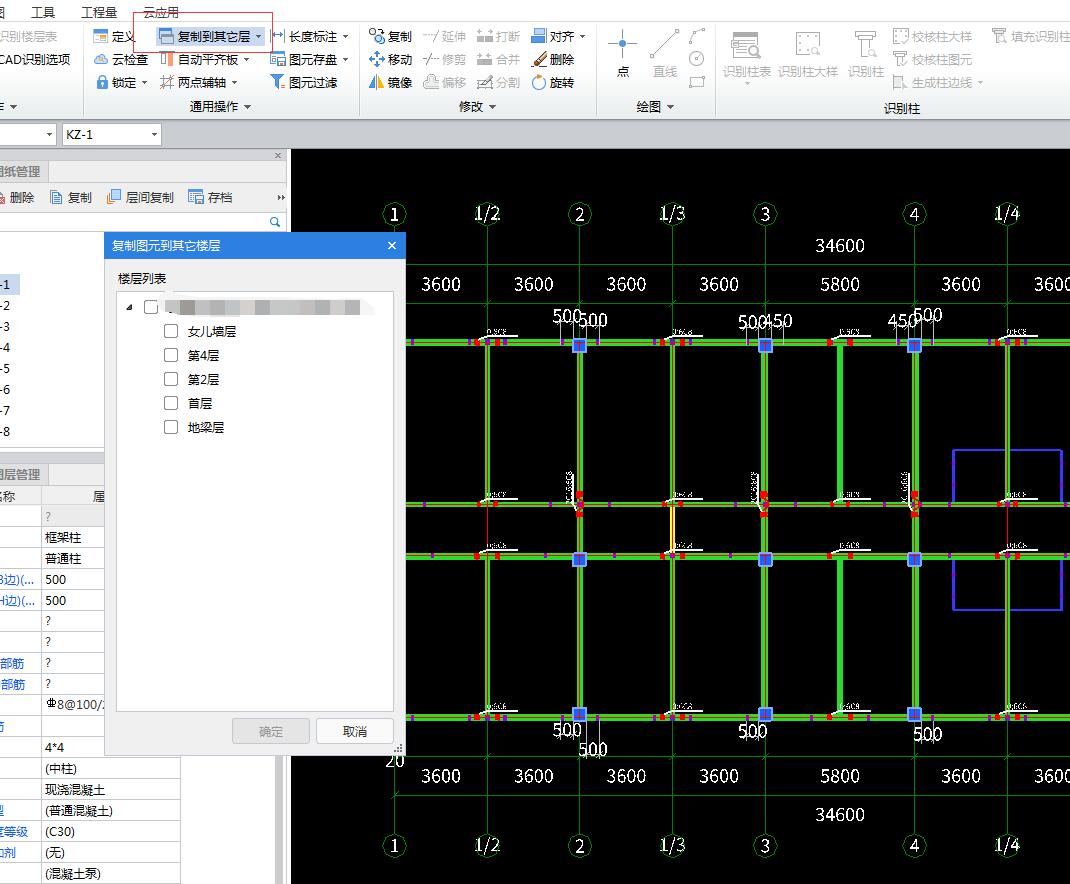Click 校核柱图元 check column elements
The height and width of the screenshot is (884, 1070).
932,59
